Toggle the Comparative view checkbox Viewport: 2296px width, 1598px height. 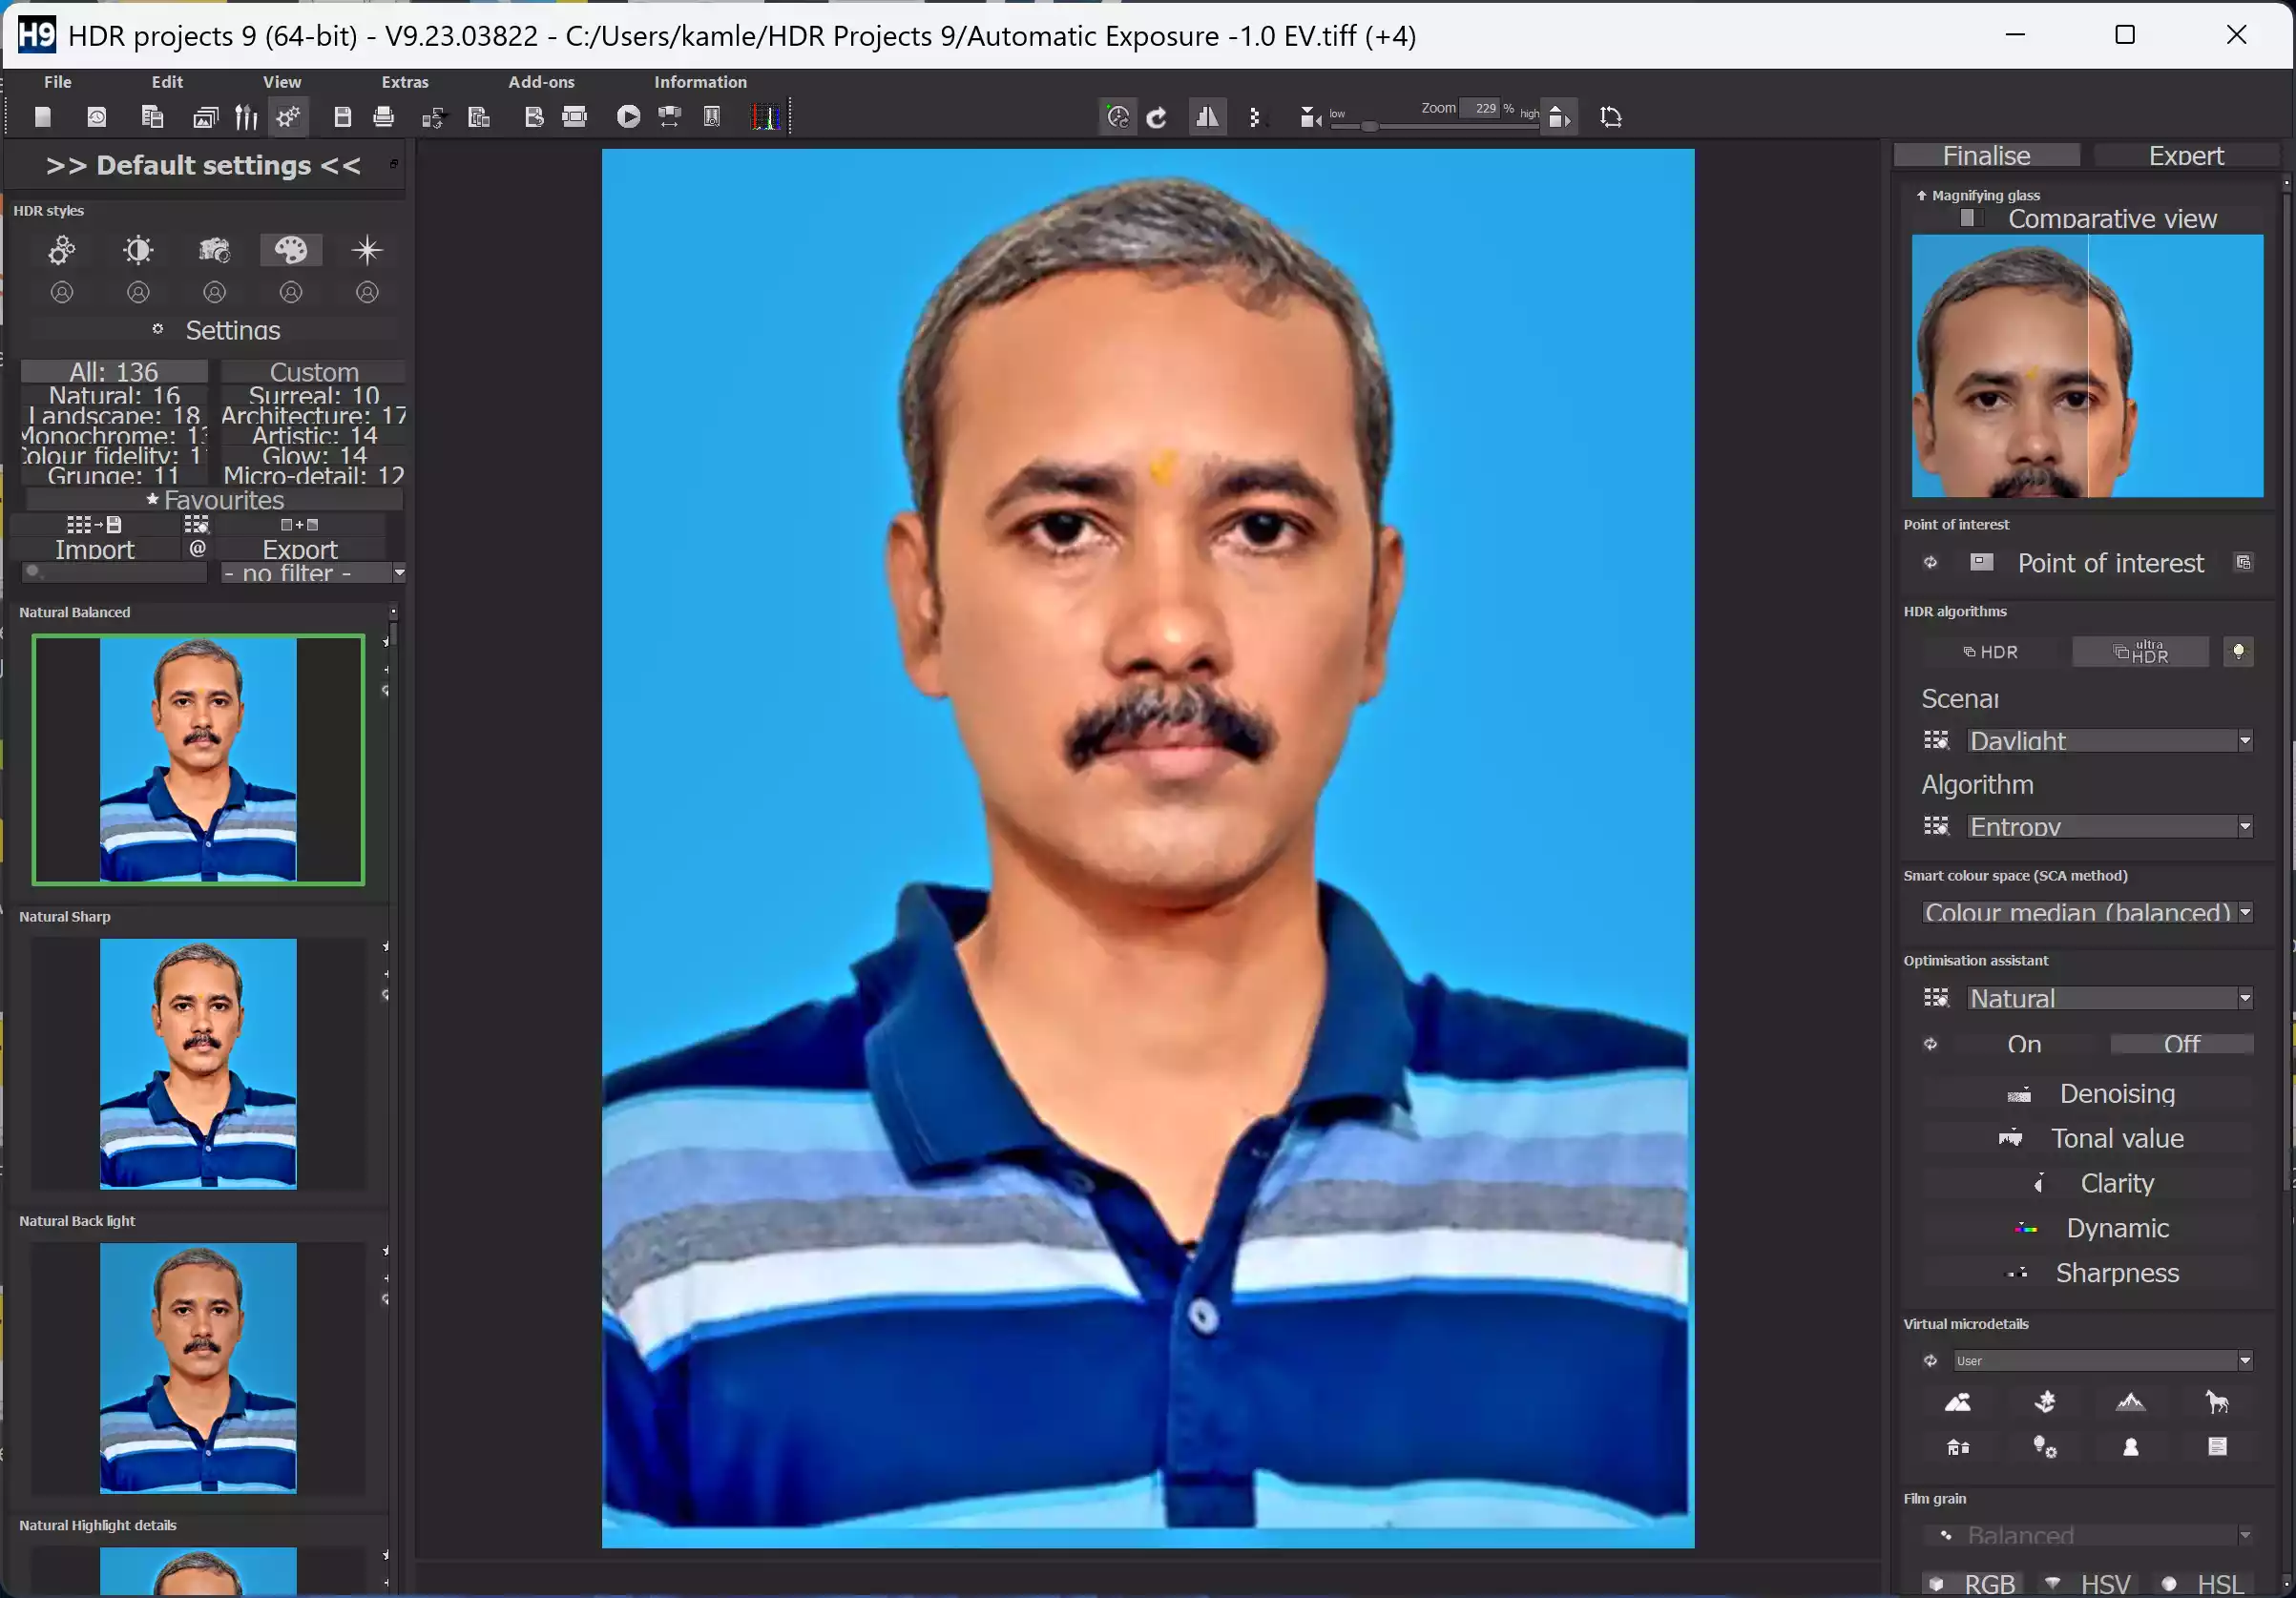click(x=1968, y=218)
